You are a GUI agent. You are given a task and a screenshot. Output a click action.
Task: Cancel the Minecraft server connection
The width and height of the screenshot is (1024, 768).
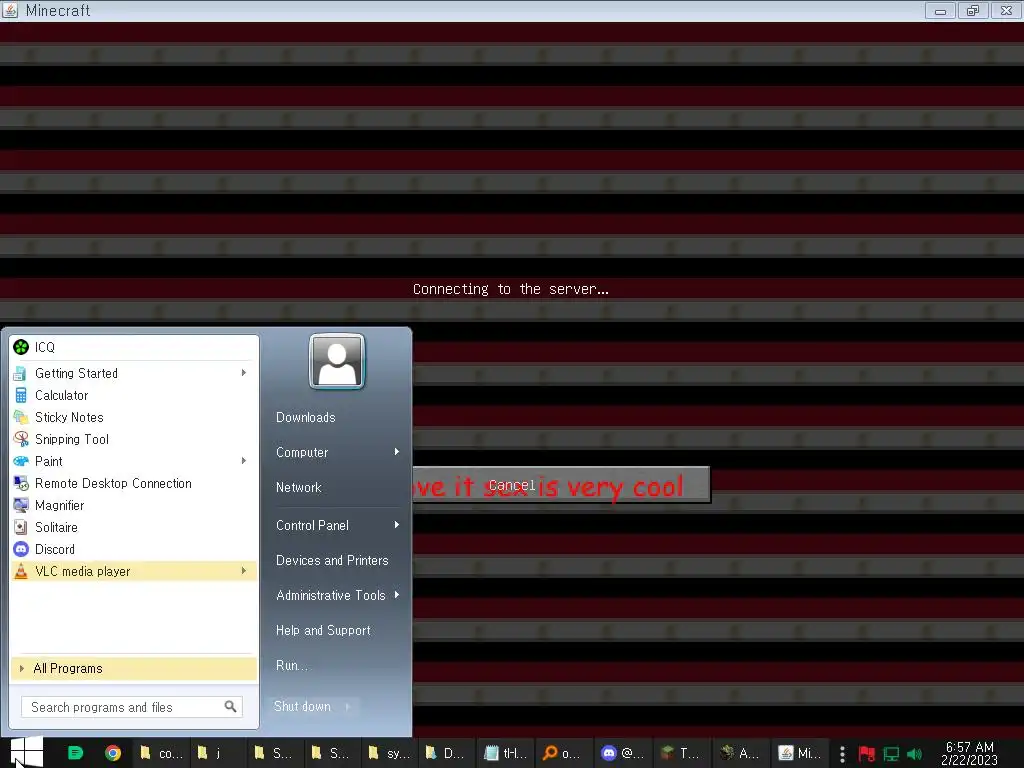[x=561, y=485]
